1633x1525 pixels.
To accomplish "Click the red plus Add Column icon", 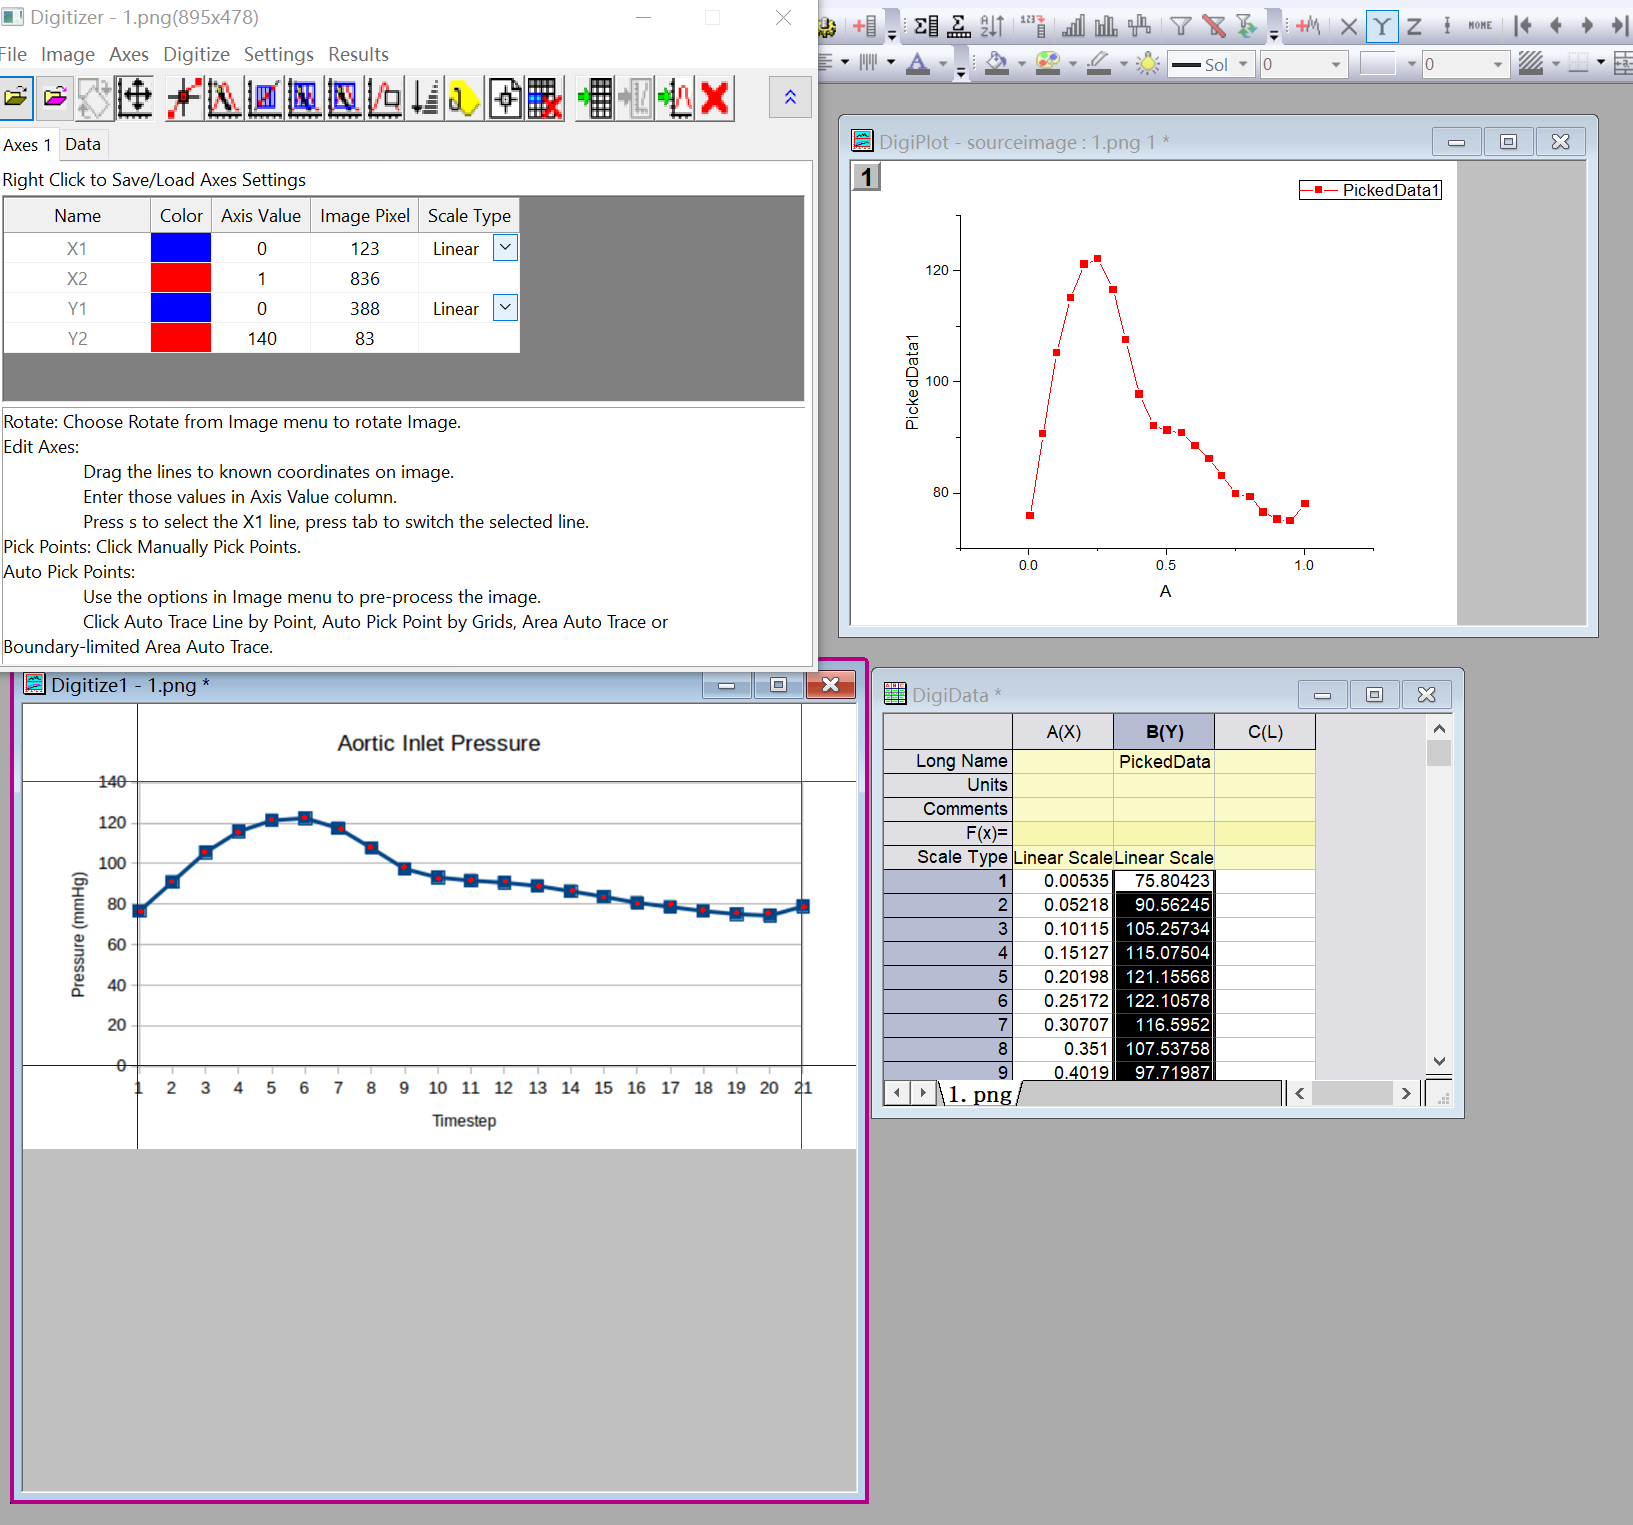I will (866, 26).
